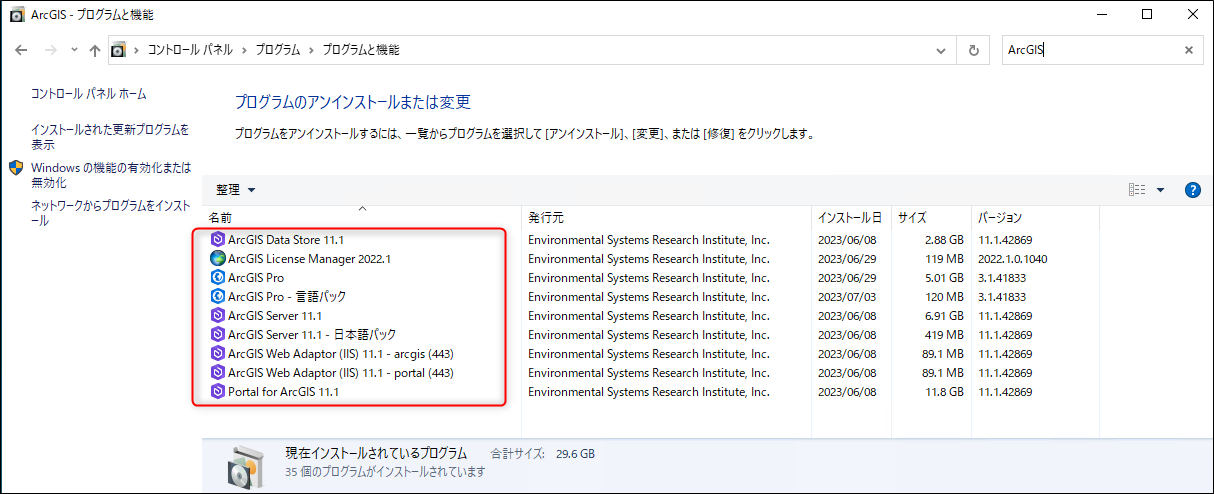Screen dimensions: 1214x494
Task: Click the ArcGIS Data Store 11.1 icon
Action: 218,240
